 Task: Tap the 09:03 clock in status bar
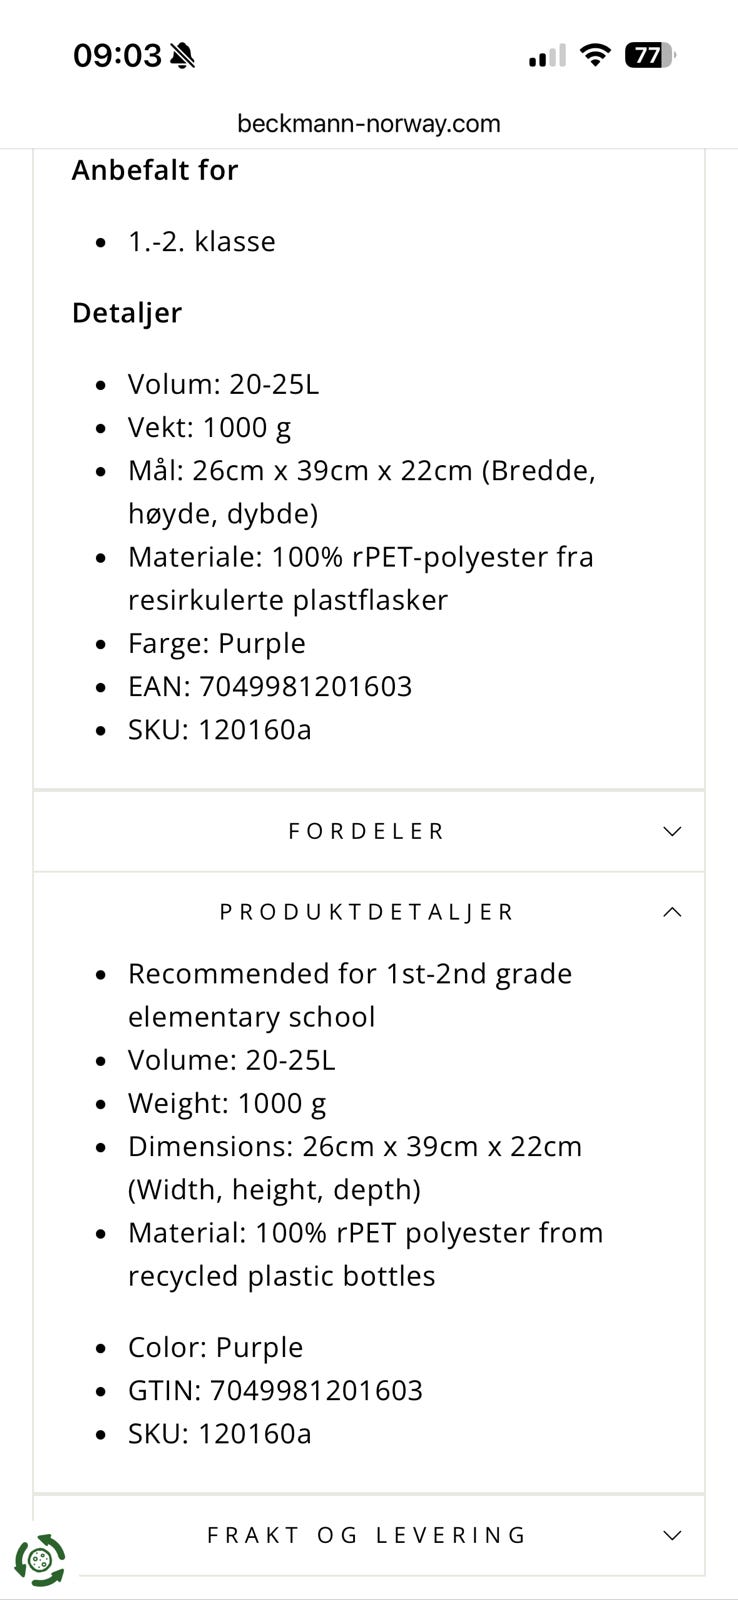tap(117, 56)
